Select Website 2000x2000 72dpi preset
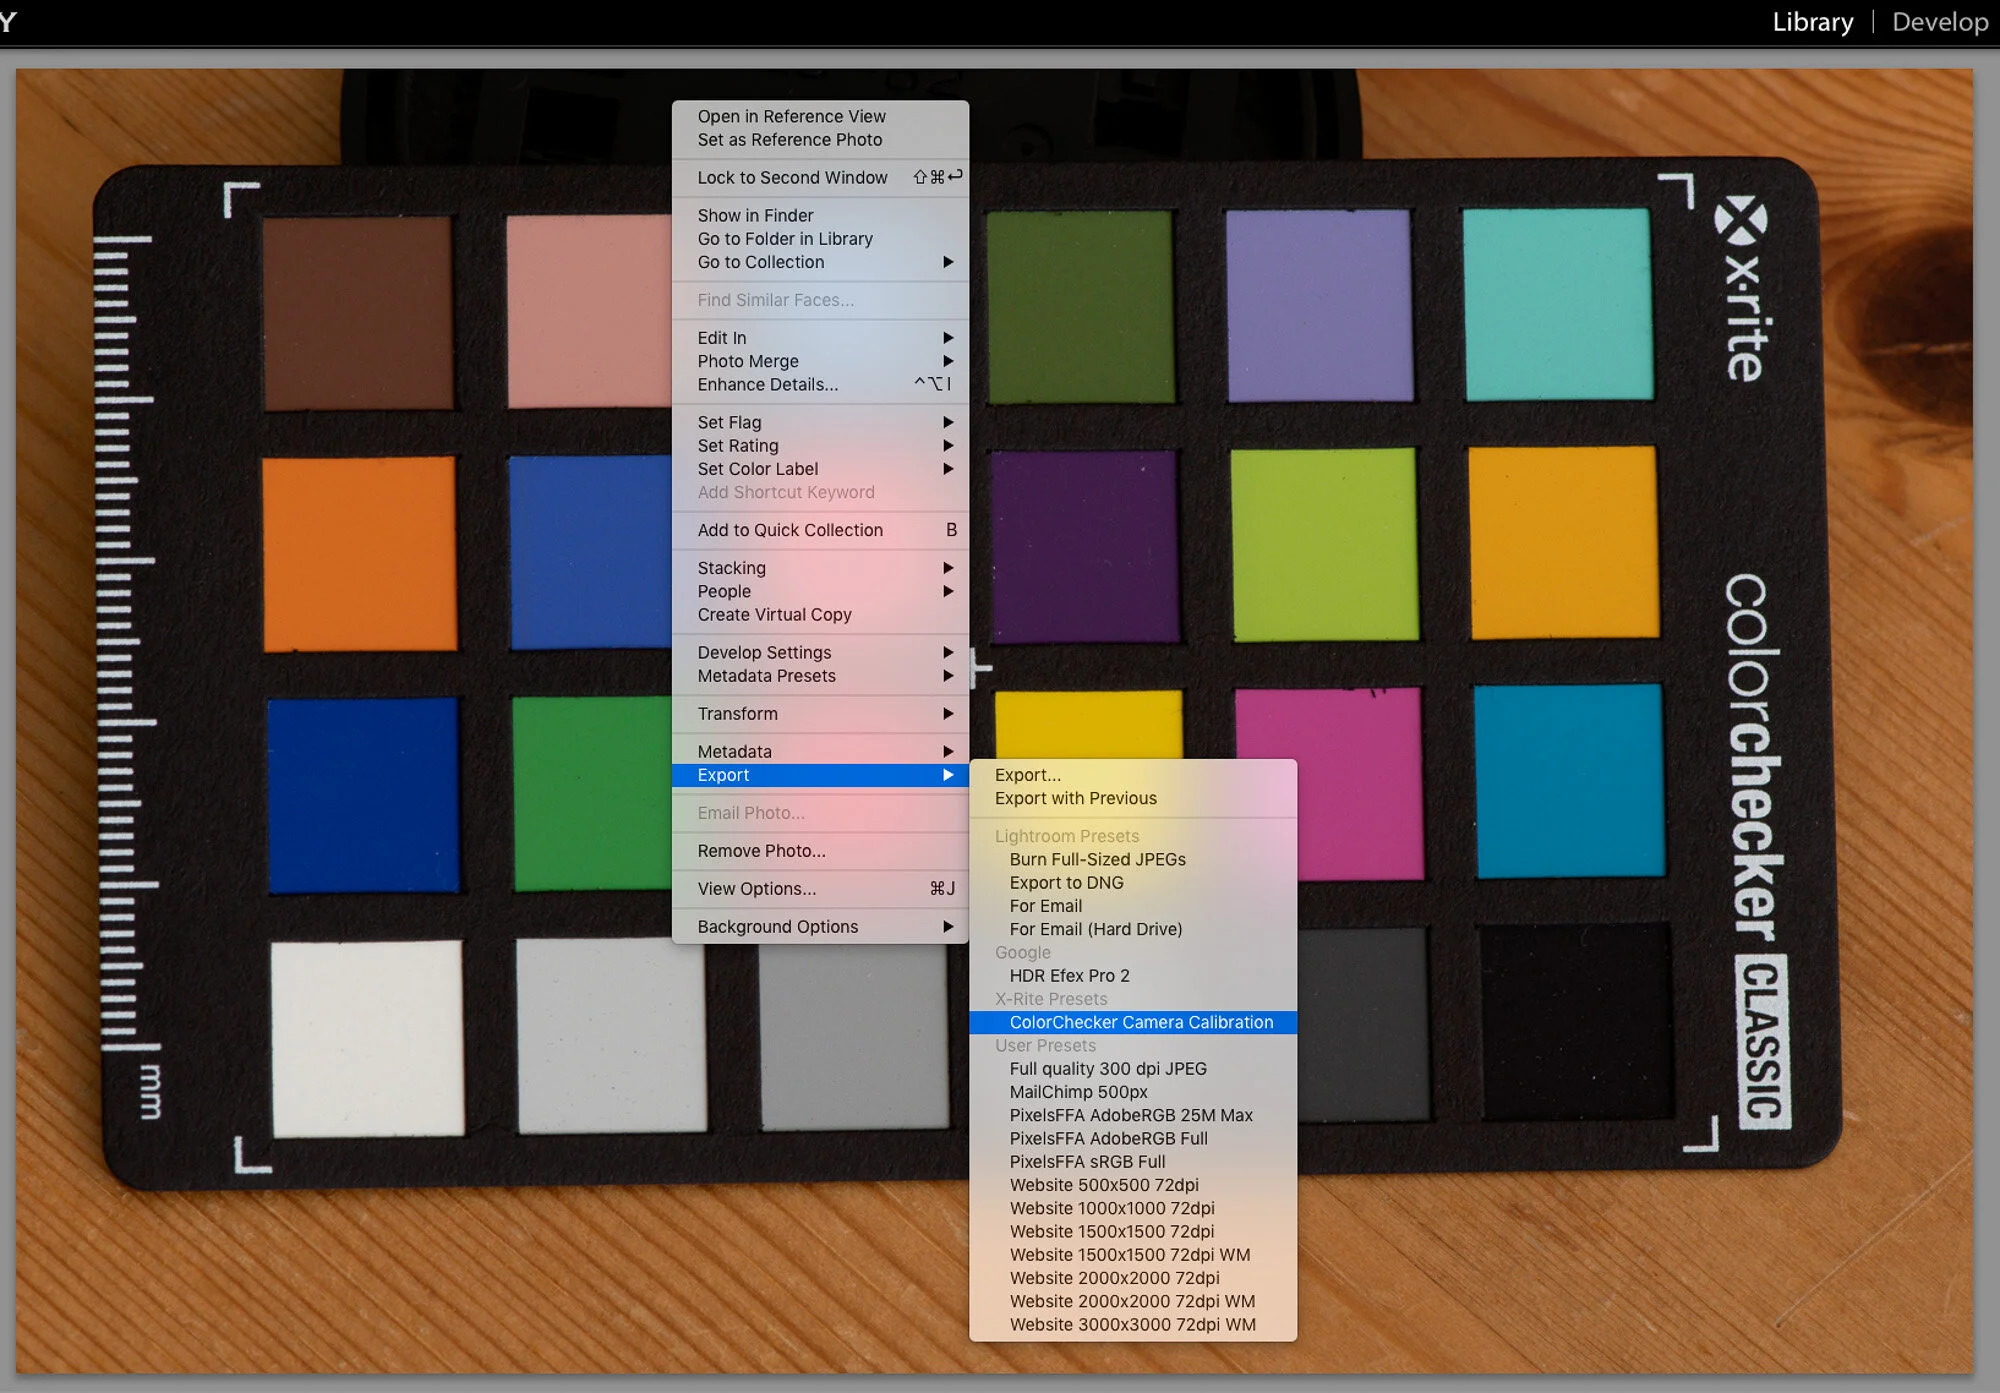 pos(1133,1278)
